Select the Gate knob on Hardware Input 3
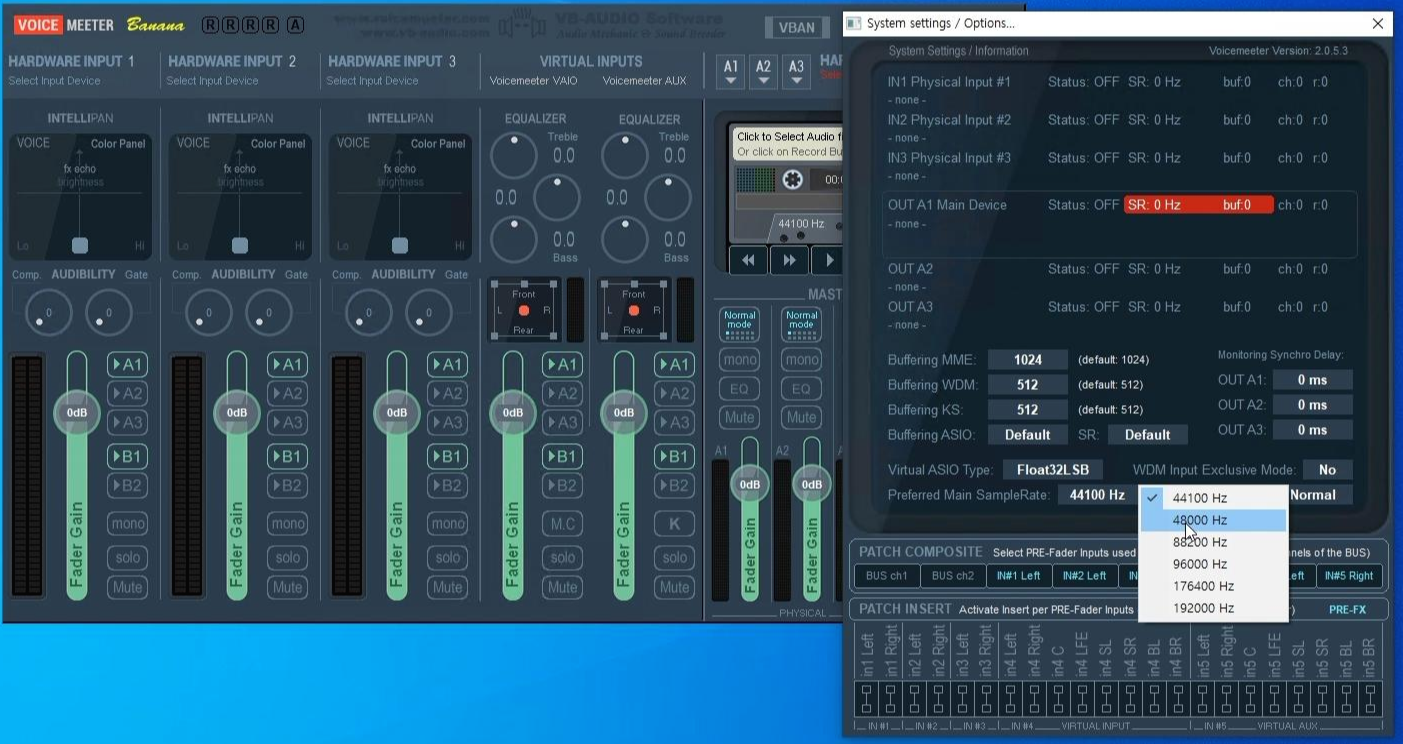The height and width of the screenshot is (744, 1403). click(428, 314)
